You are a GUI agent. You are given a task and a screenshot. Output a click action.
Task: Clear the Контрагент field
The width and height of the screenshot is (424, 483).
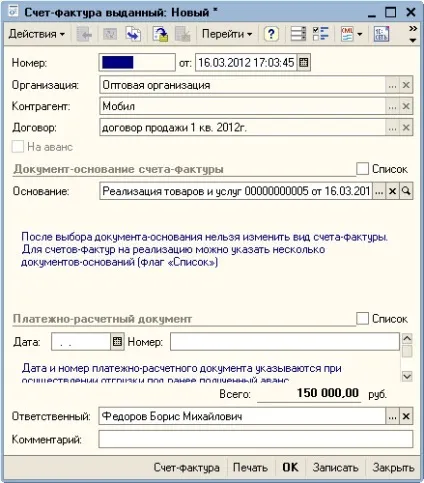(x=406, y=107)
